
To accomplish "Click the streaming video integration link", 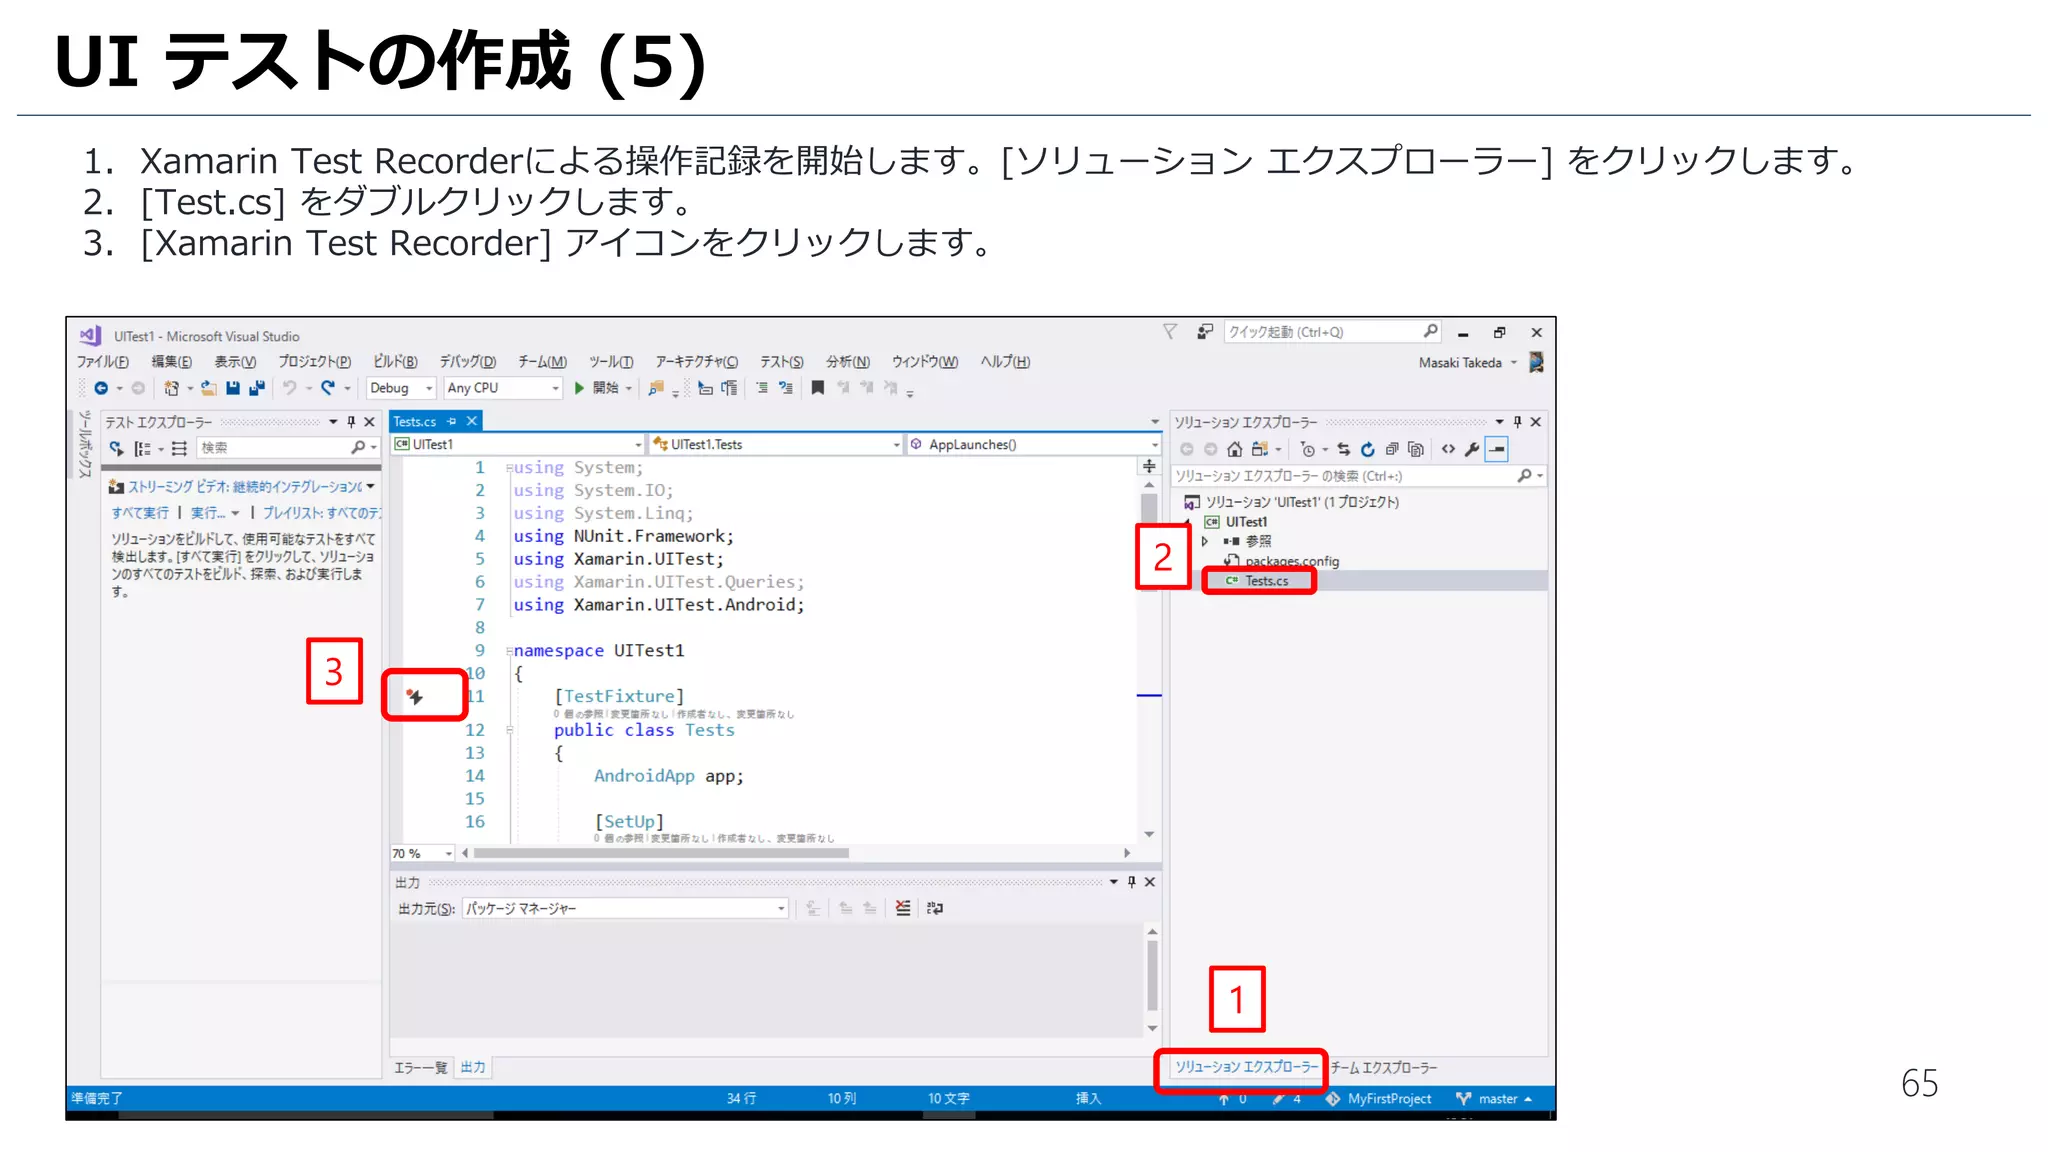I will [245, 487].
